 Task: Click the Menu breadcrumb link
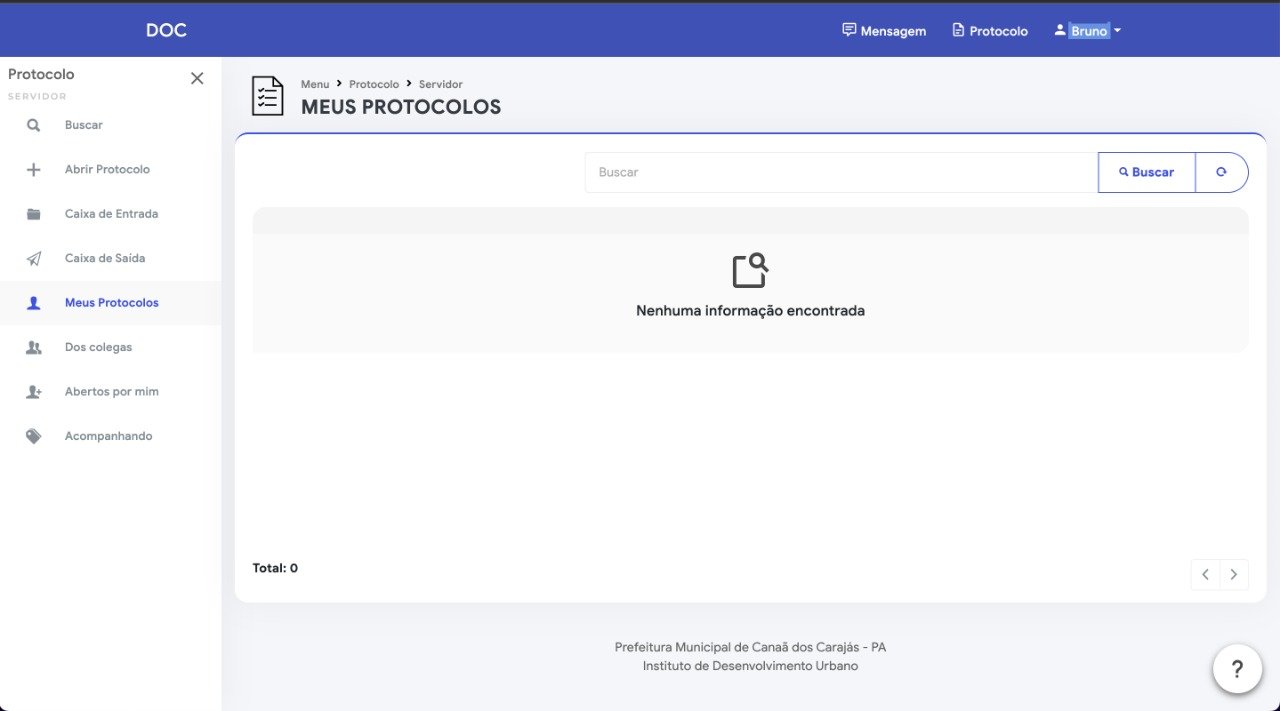click(x=315, y=84)
